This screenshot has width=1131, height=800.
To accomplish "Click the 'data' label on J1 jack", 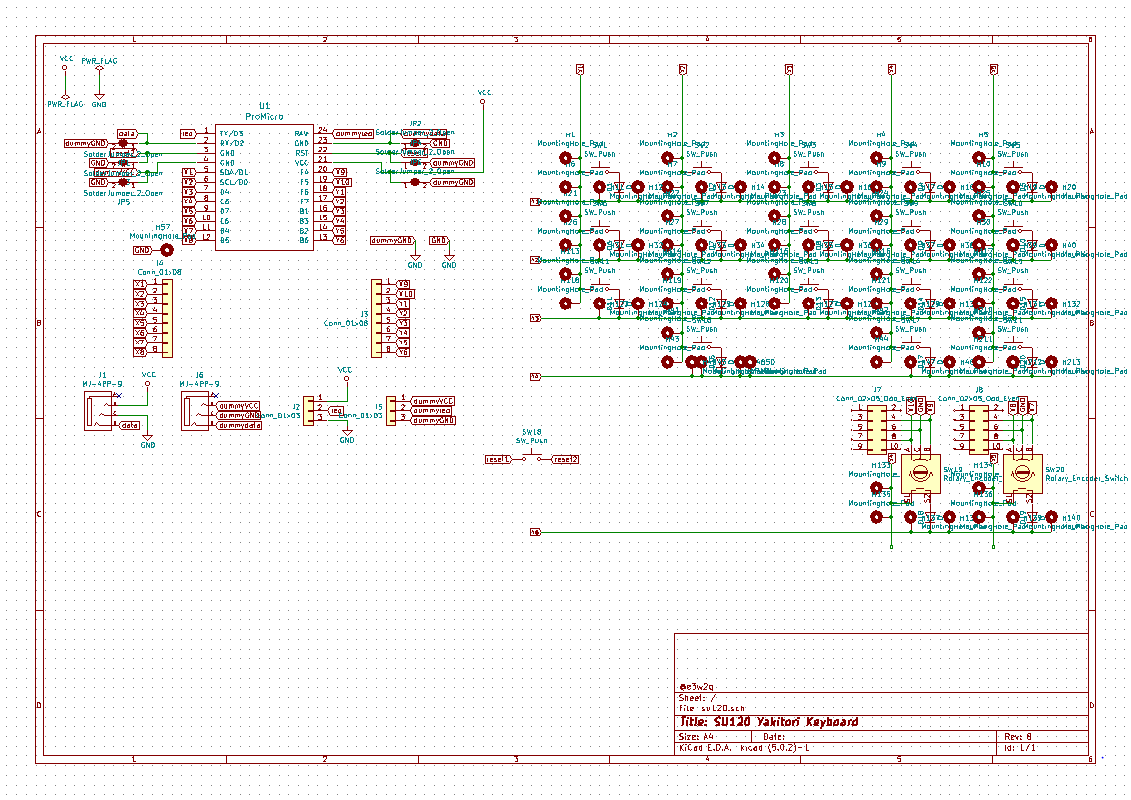I will coord(129,426).
